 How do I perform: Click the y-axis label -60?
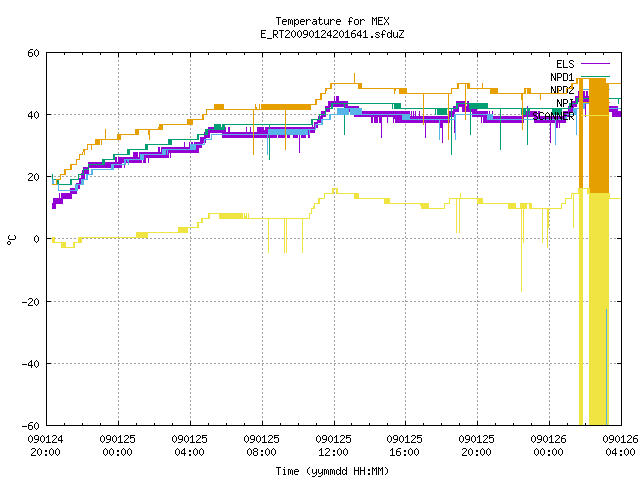tap(31, 426)
